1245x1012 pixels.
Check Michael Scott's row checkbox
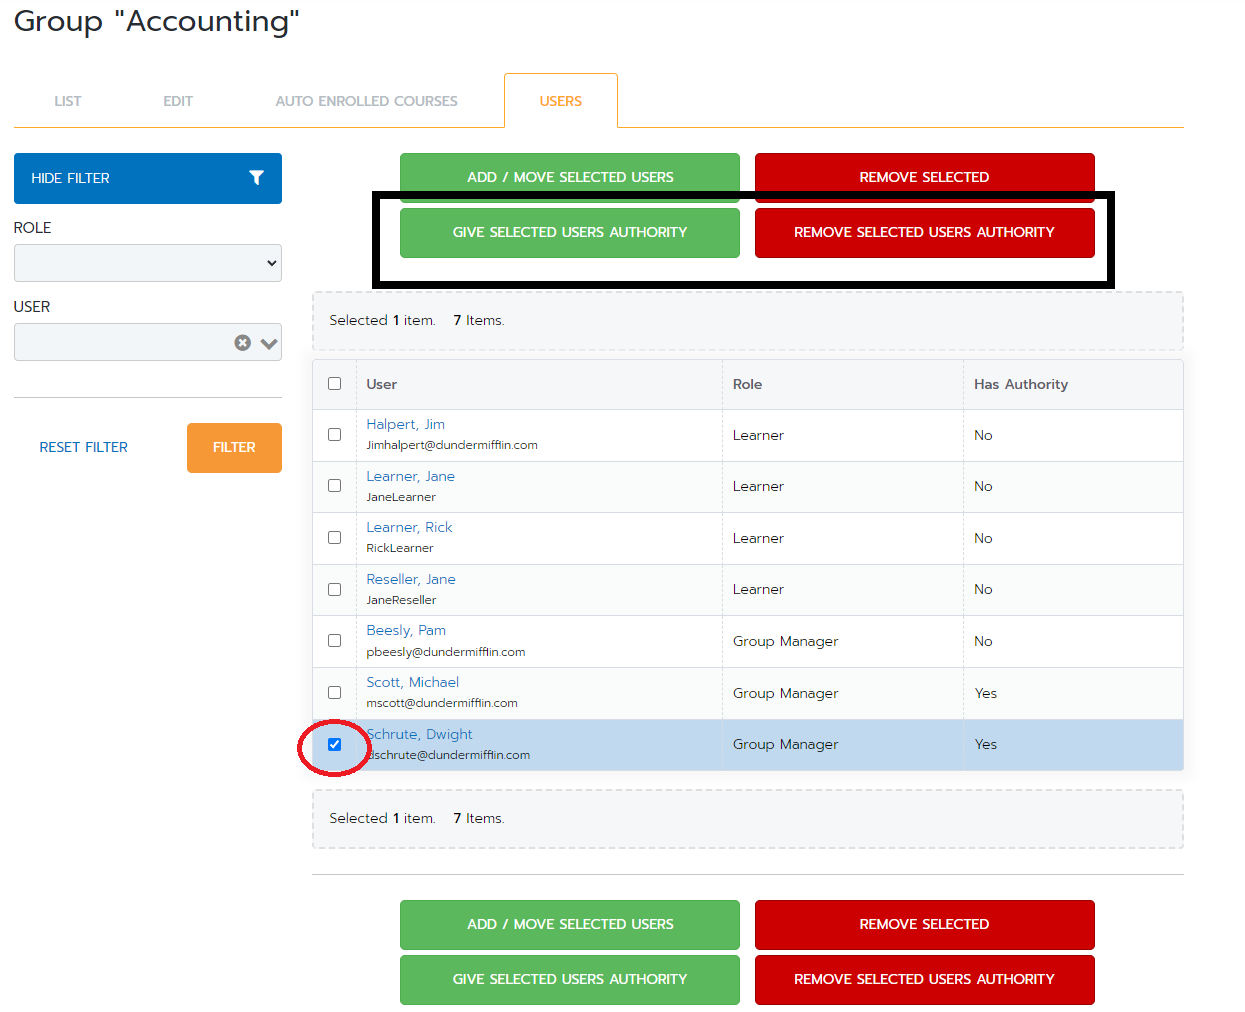tap(334, 691)
